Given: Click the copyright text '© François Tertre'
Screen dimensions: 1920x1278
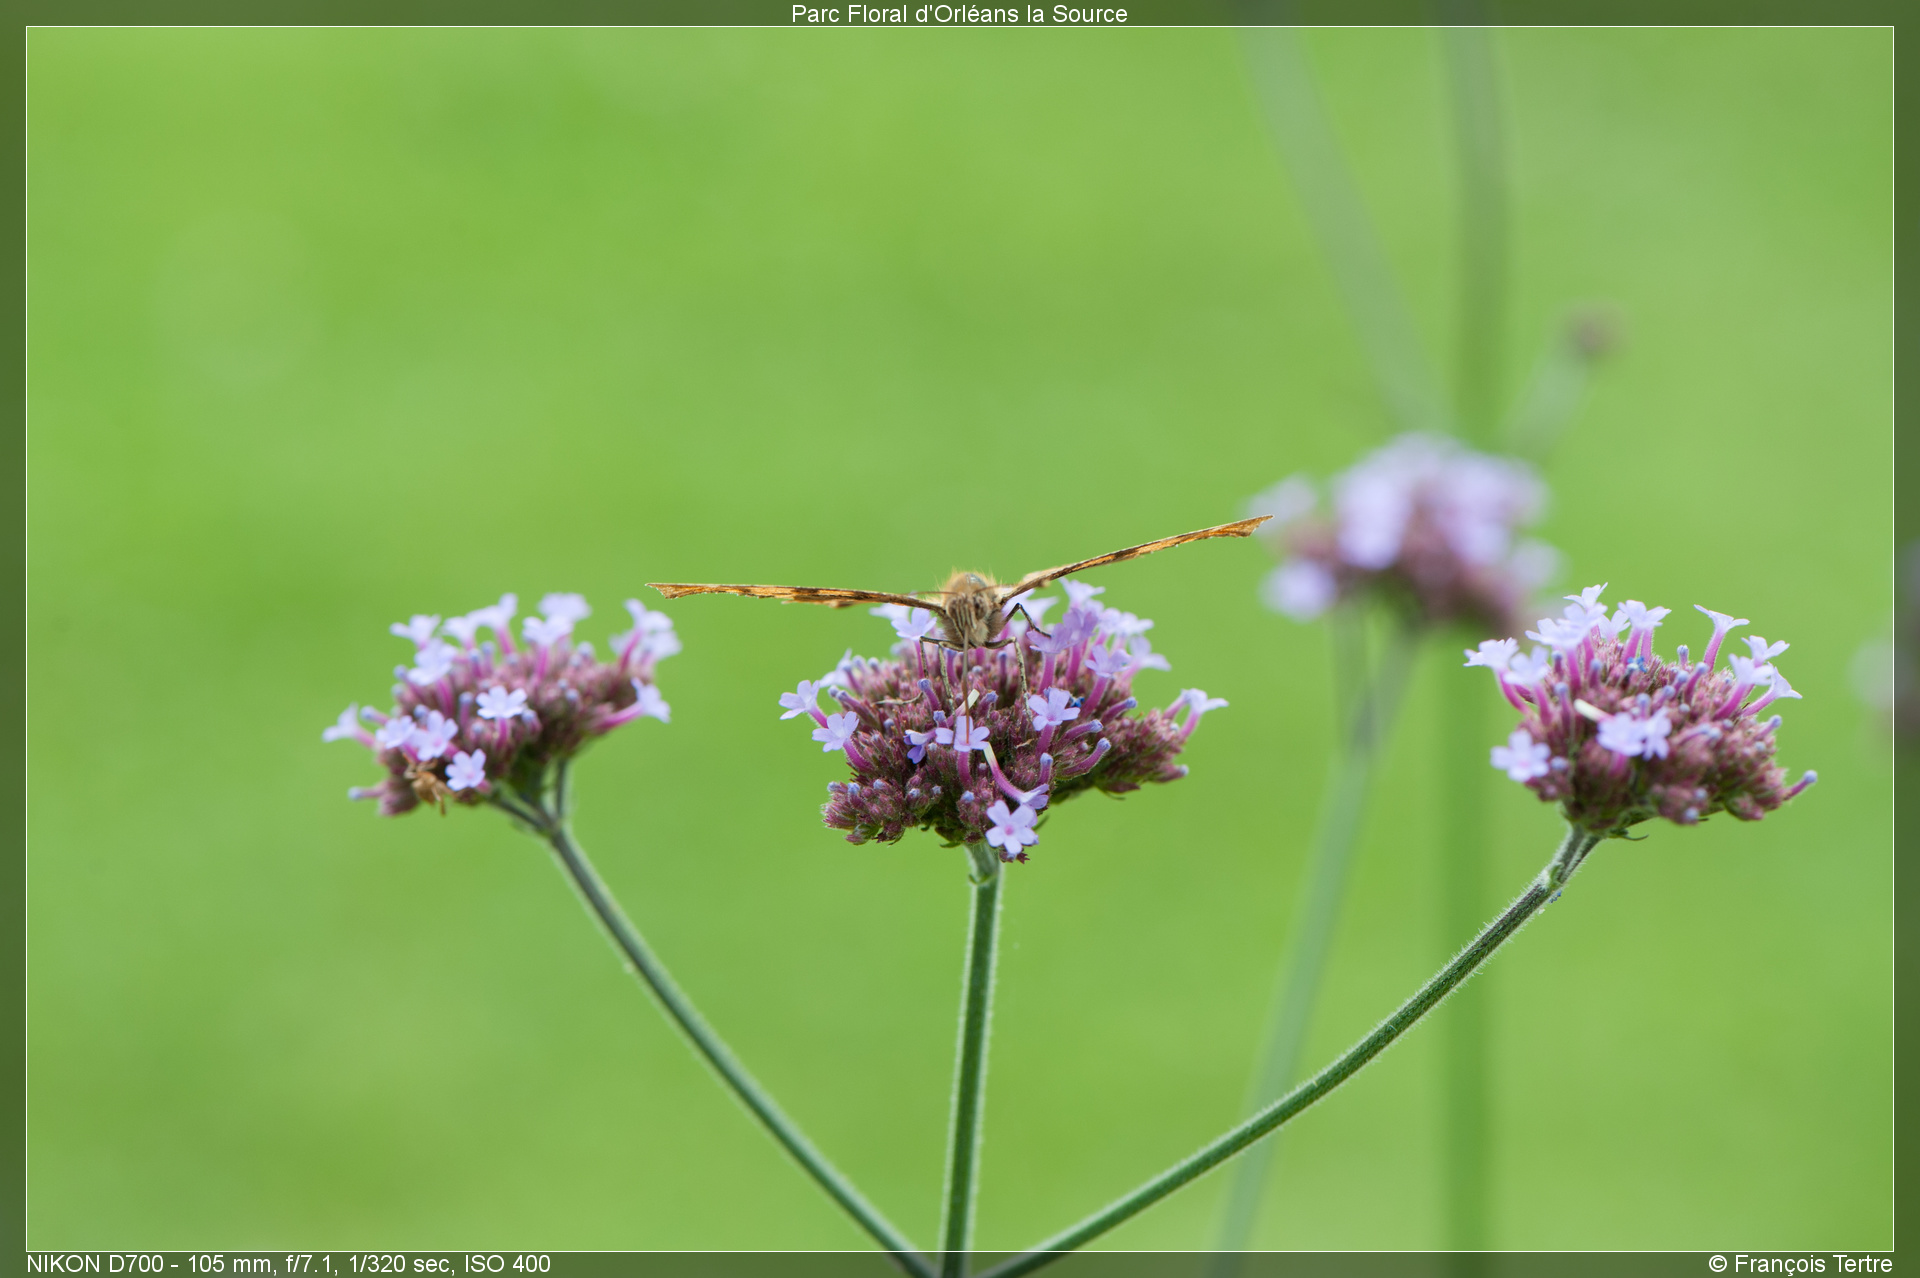Looking at the screenshot, I should [x=1800, y=1264].
